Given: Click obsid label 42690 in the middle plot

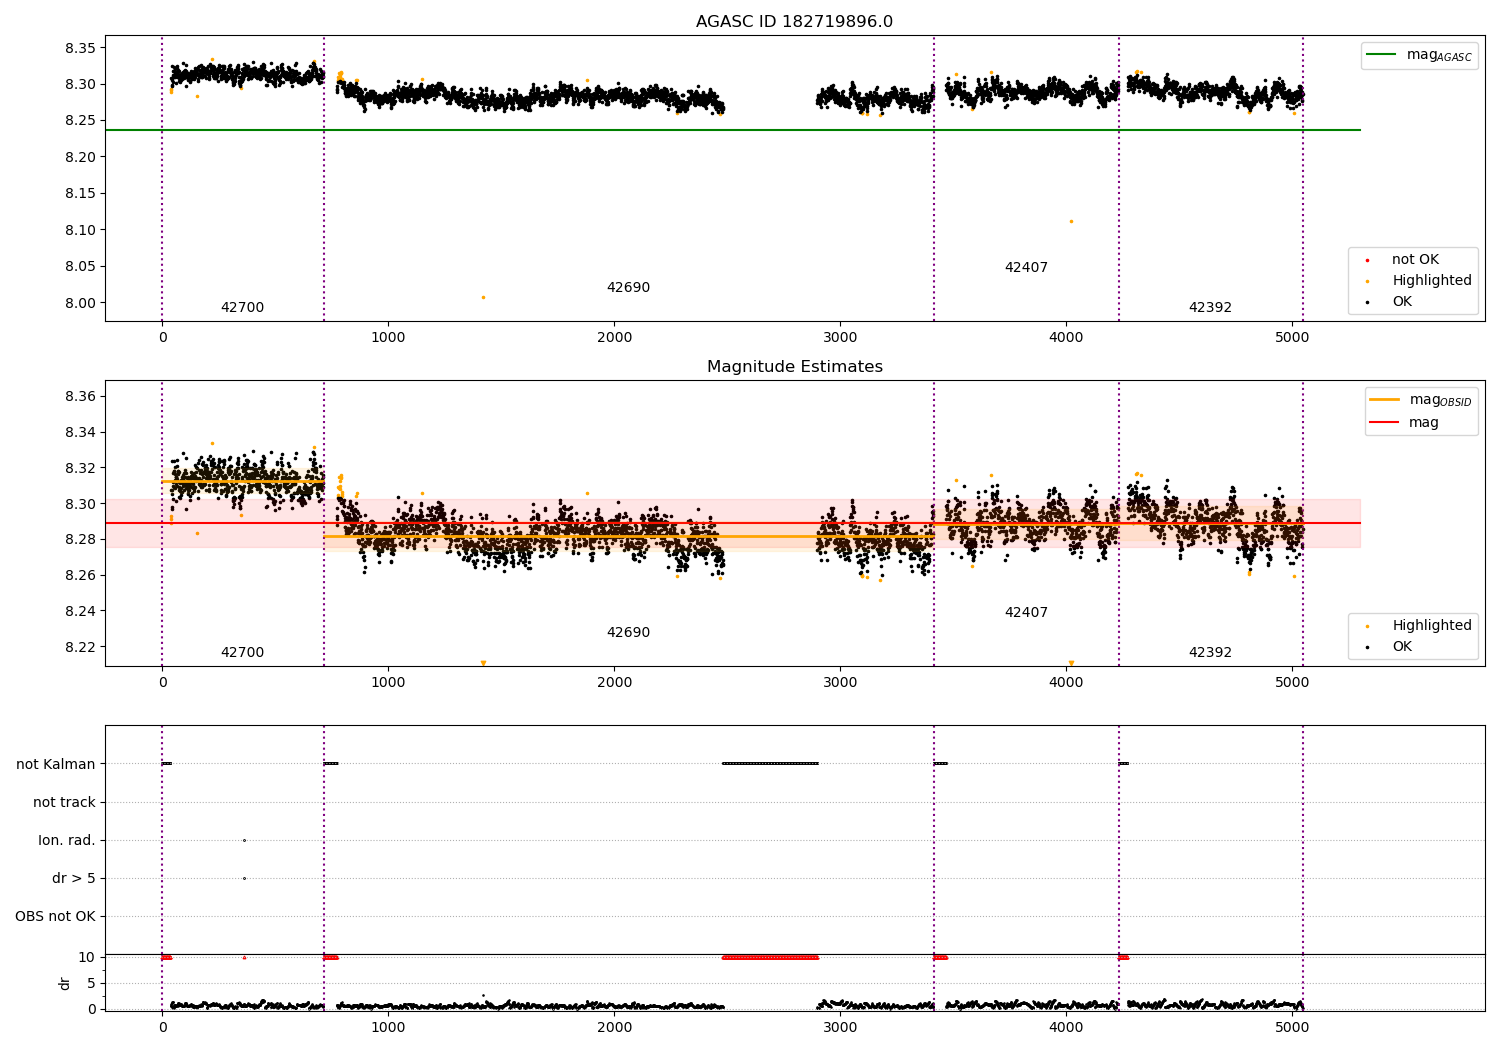Looking at the screenshot, I should tap(628, 633).
